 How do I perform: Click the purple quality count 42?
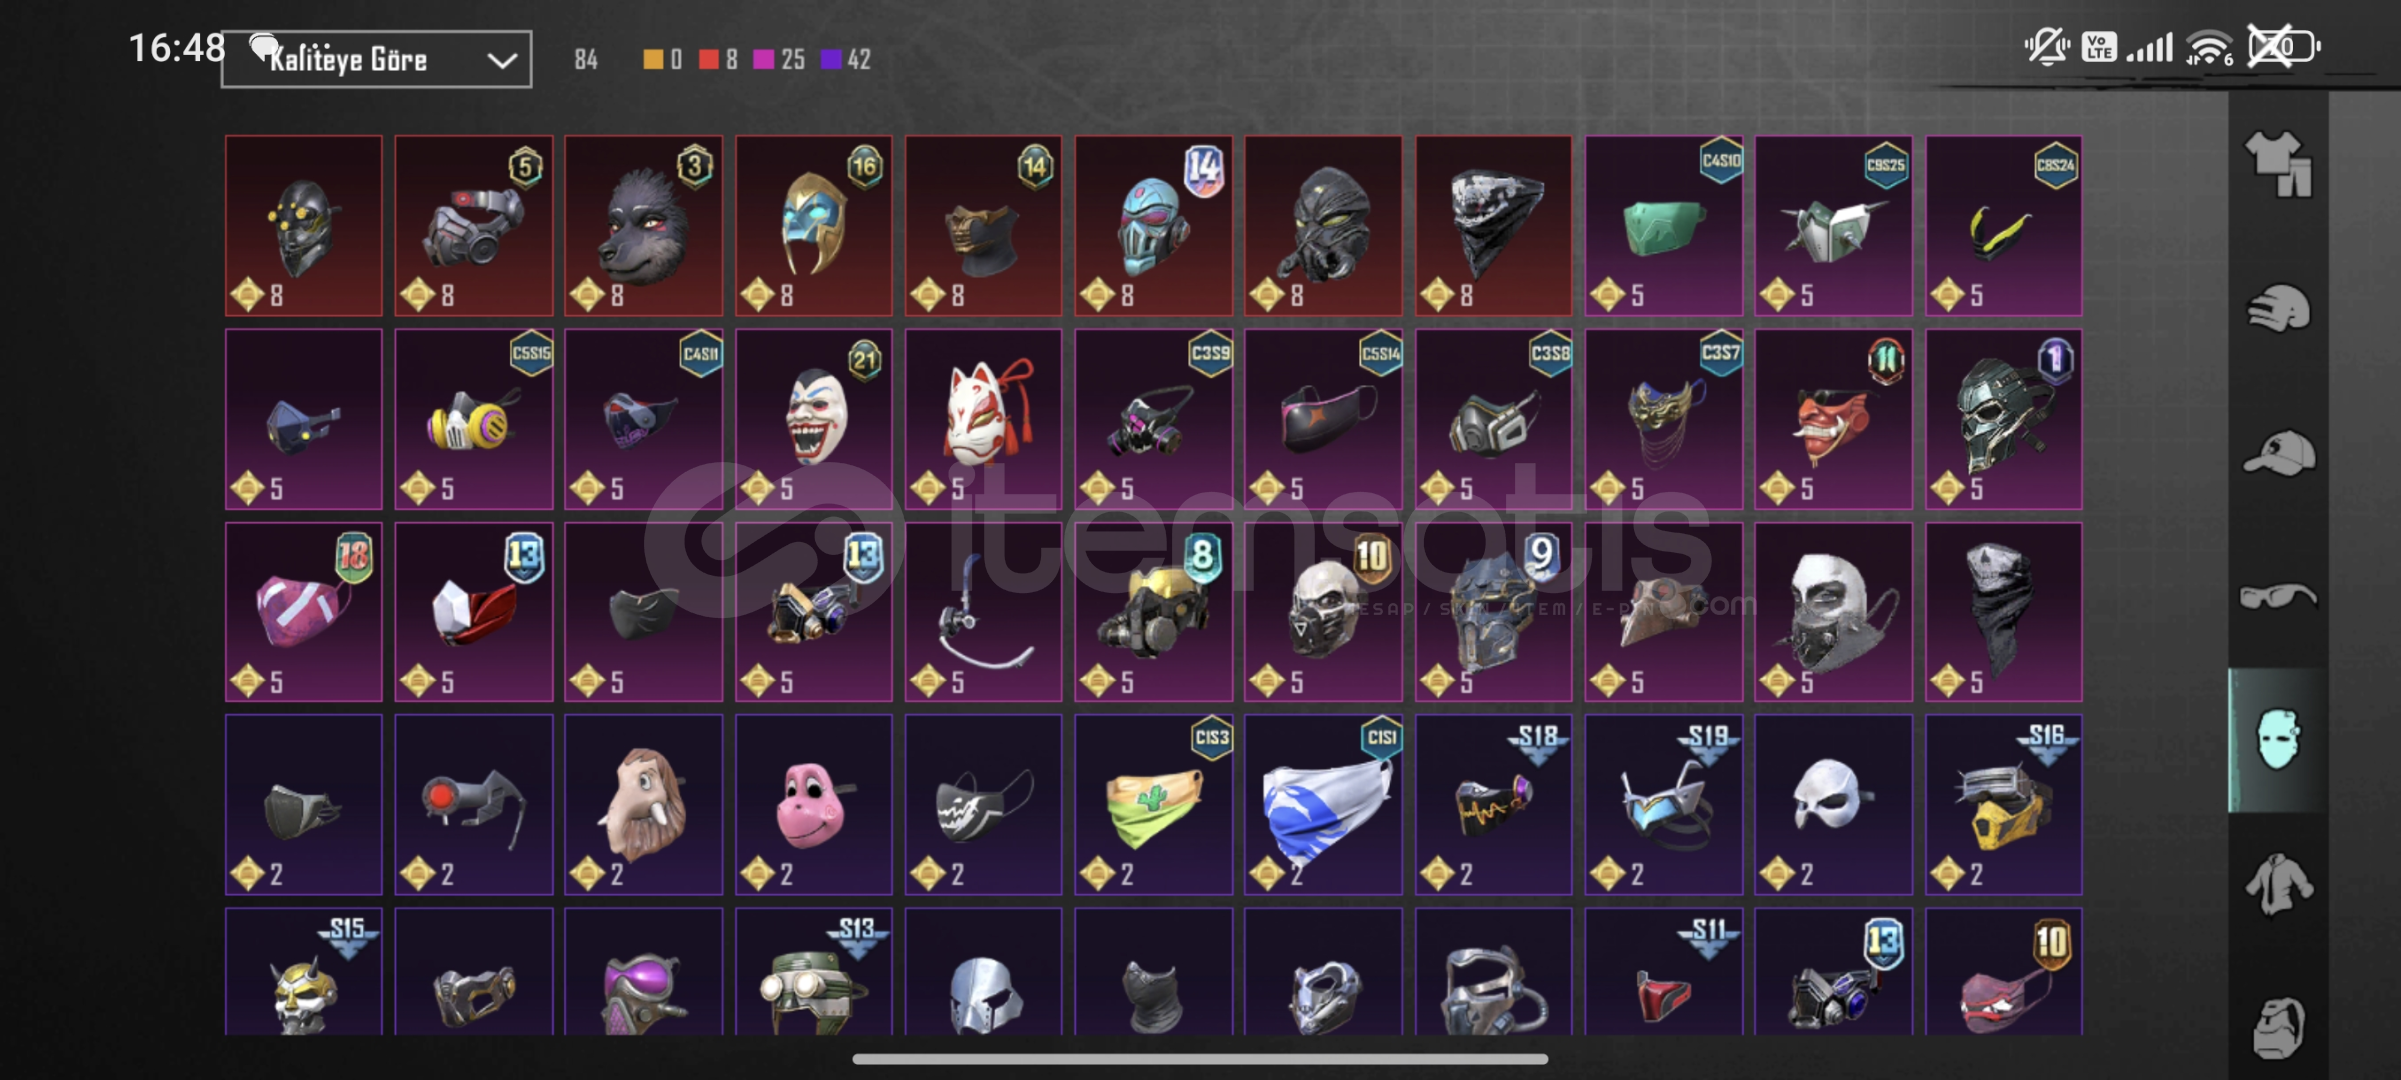point(846,60)
